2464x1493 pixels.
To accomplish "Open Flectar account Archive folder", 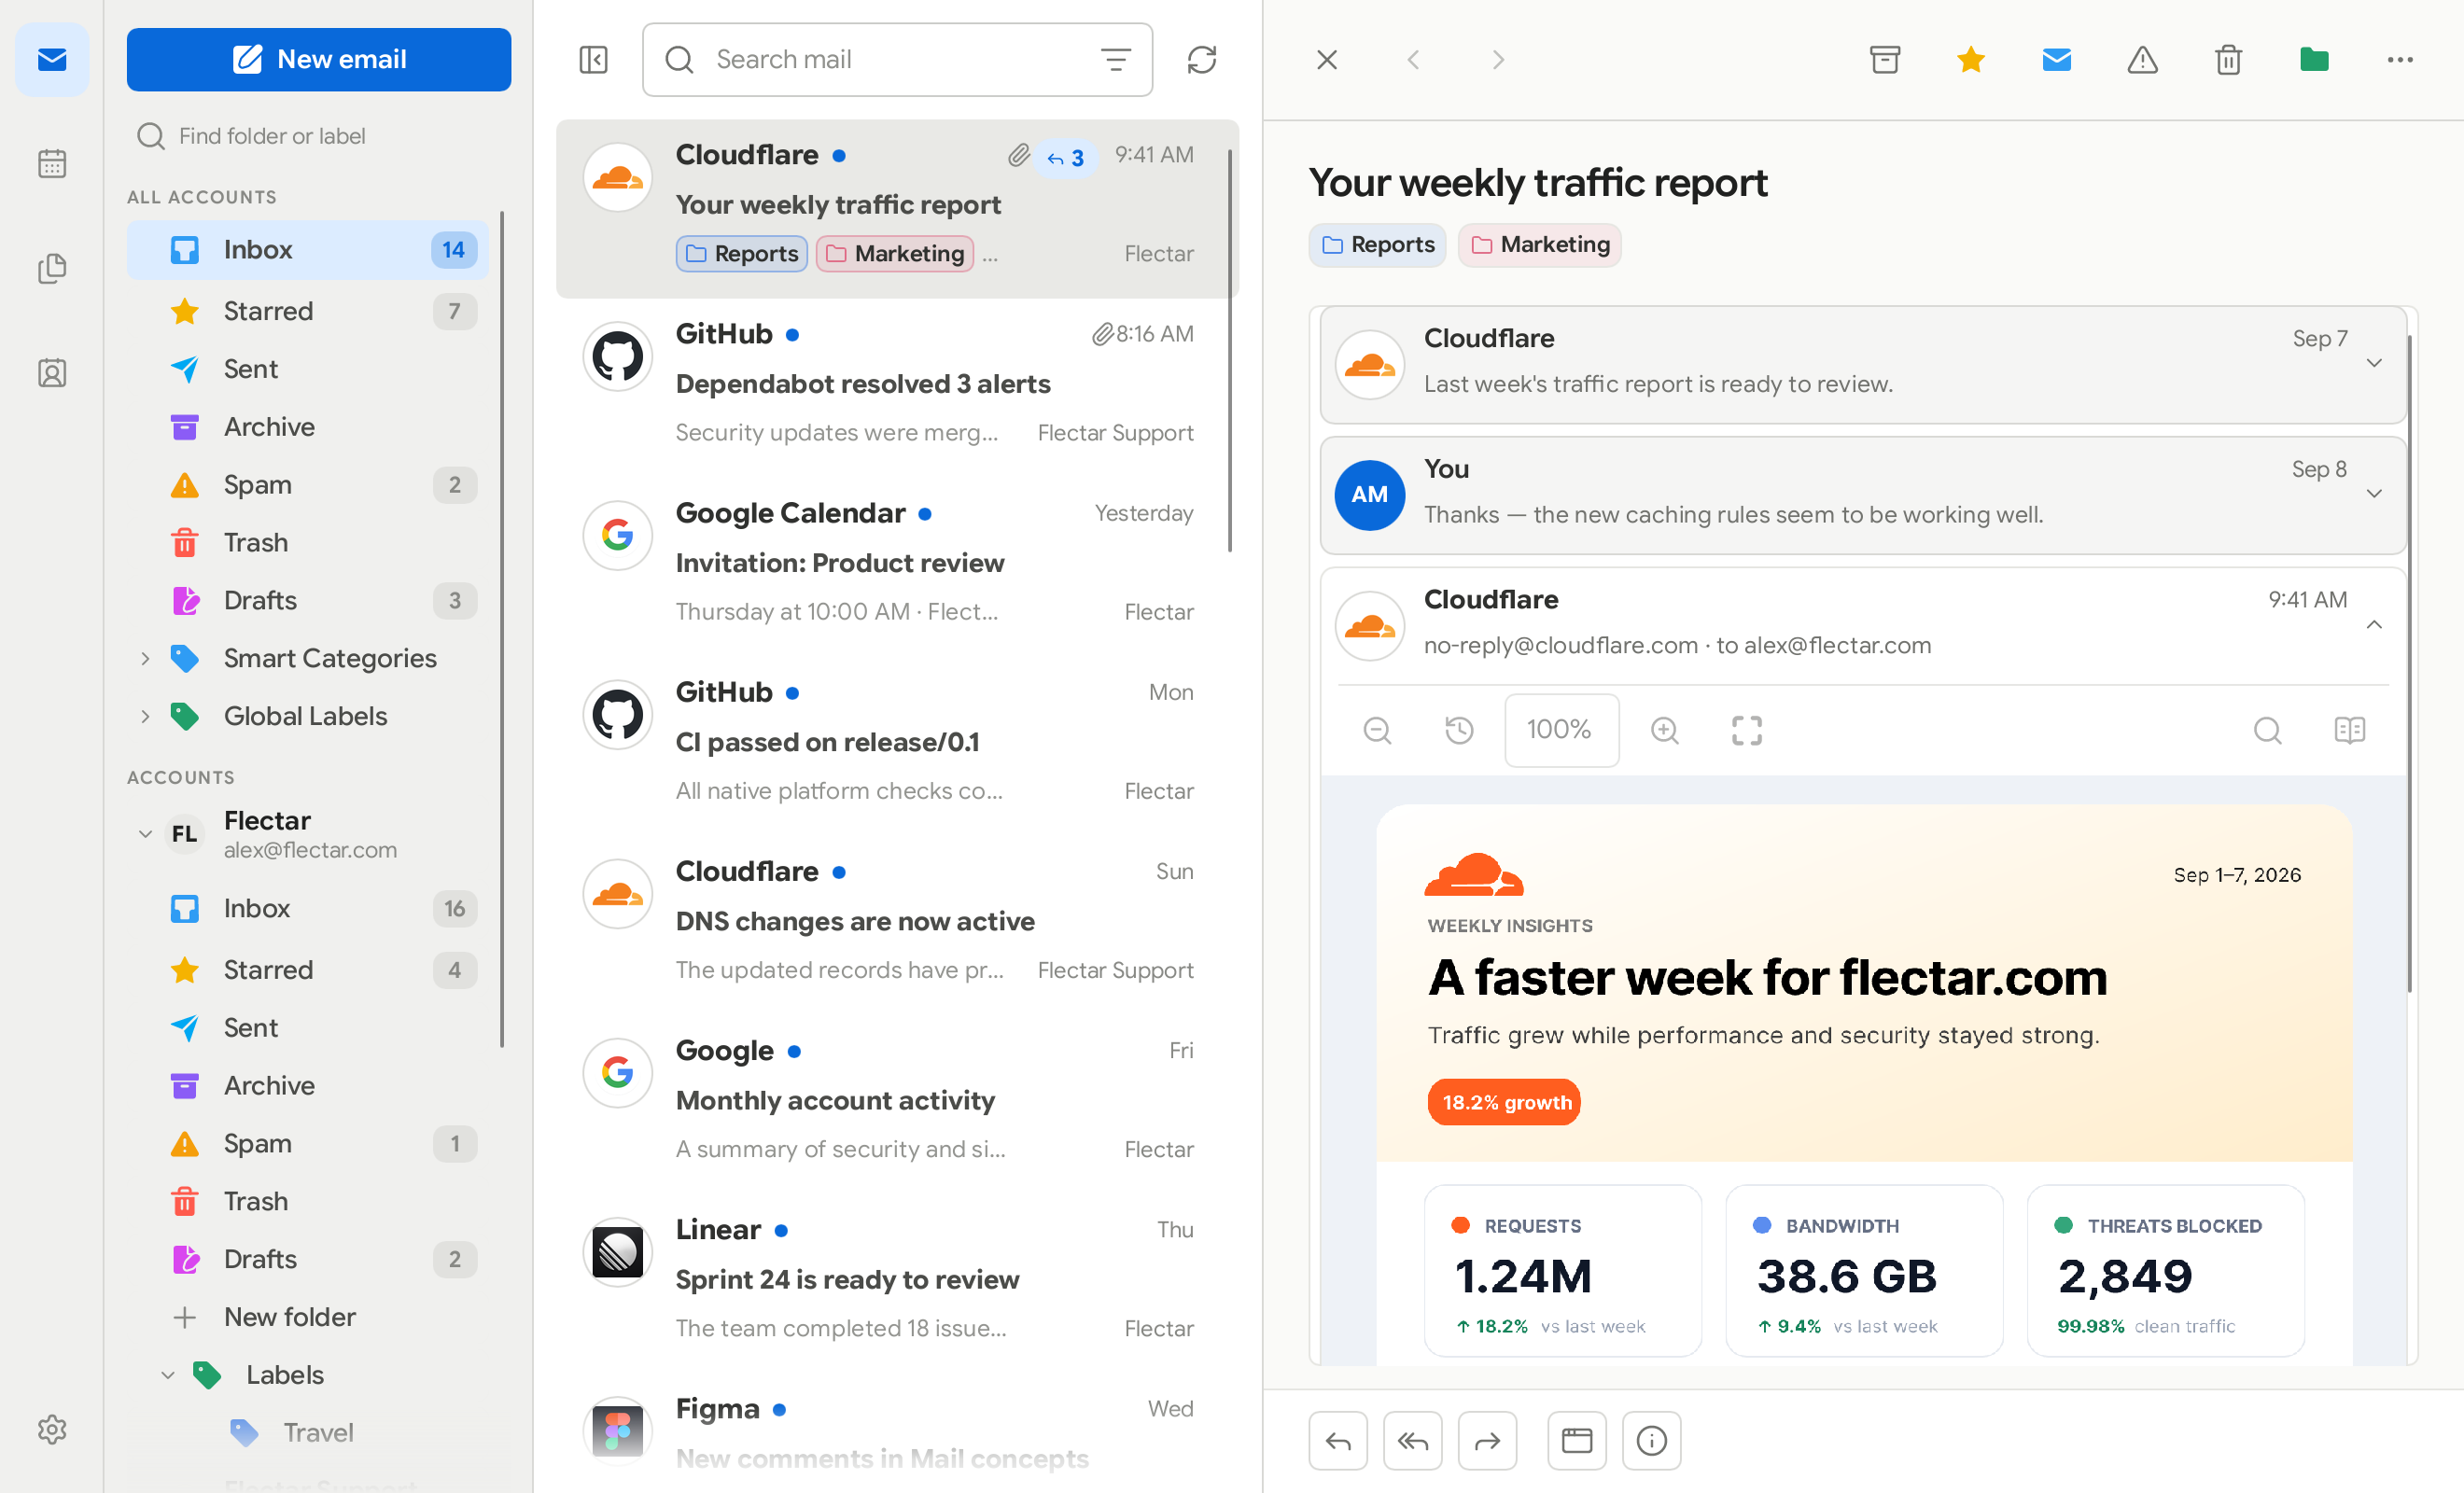I will tap(308, 1086).
